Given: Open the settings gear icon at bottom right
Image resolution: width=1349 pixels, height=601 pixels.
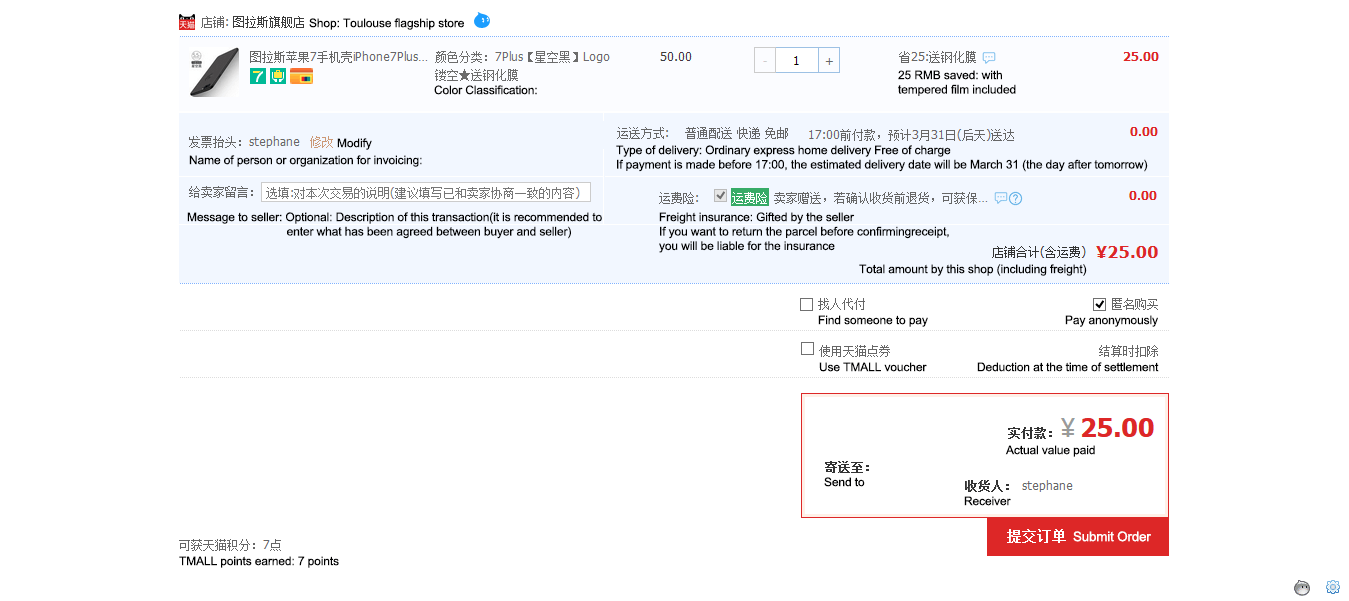Looking at the screenshot, I should coord(1332,587).
